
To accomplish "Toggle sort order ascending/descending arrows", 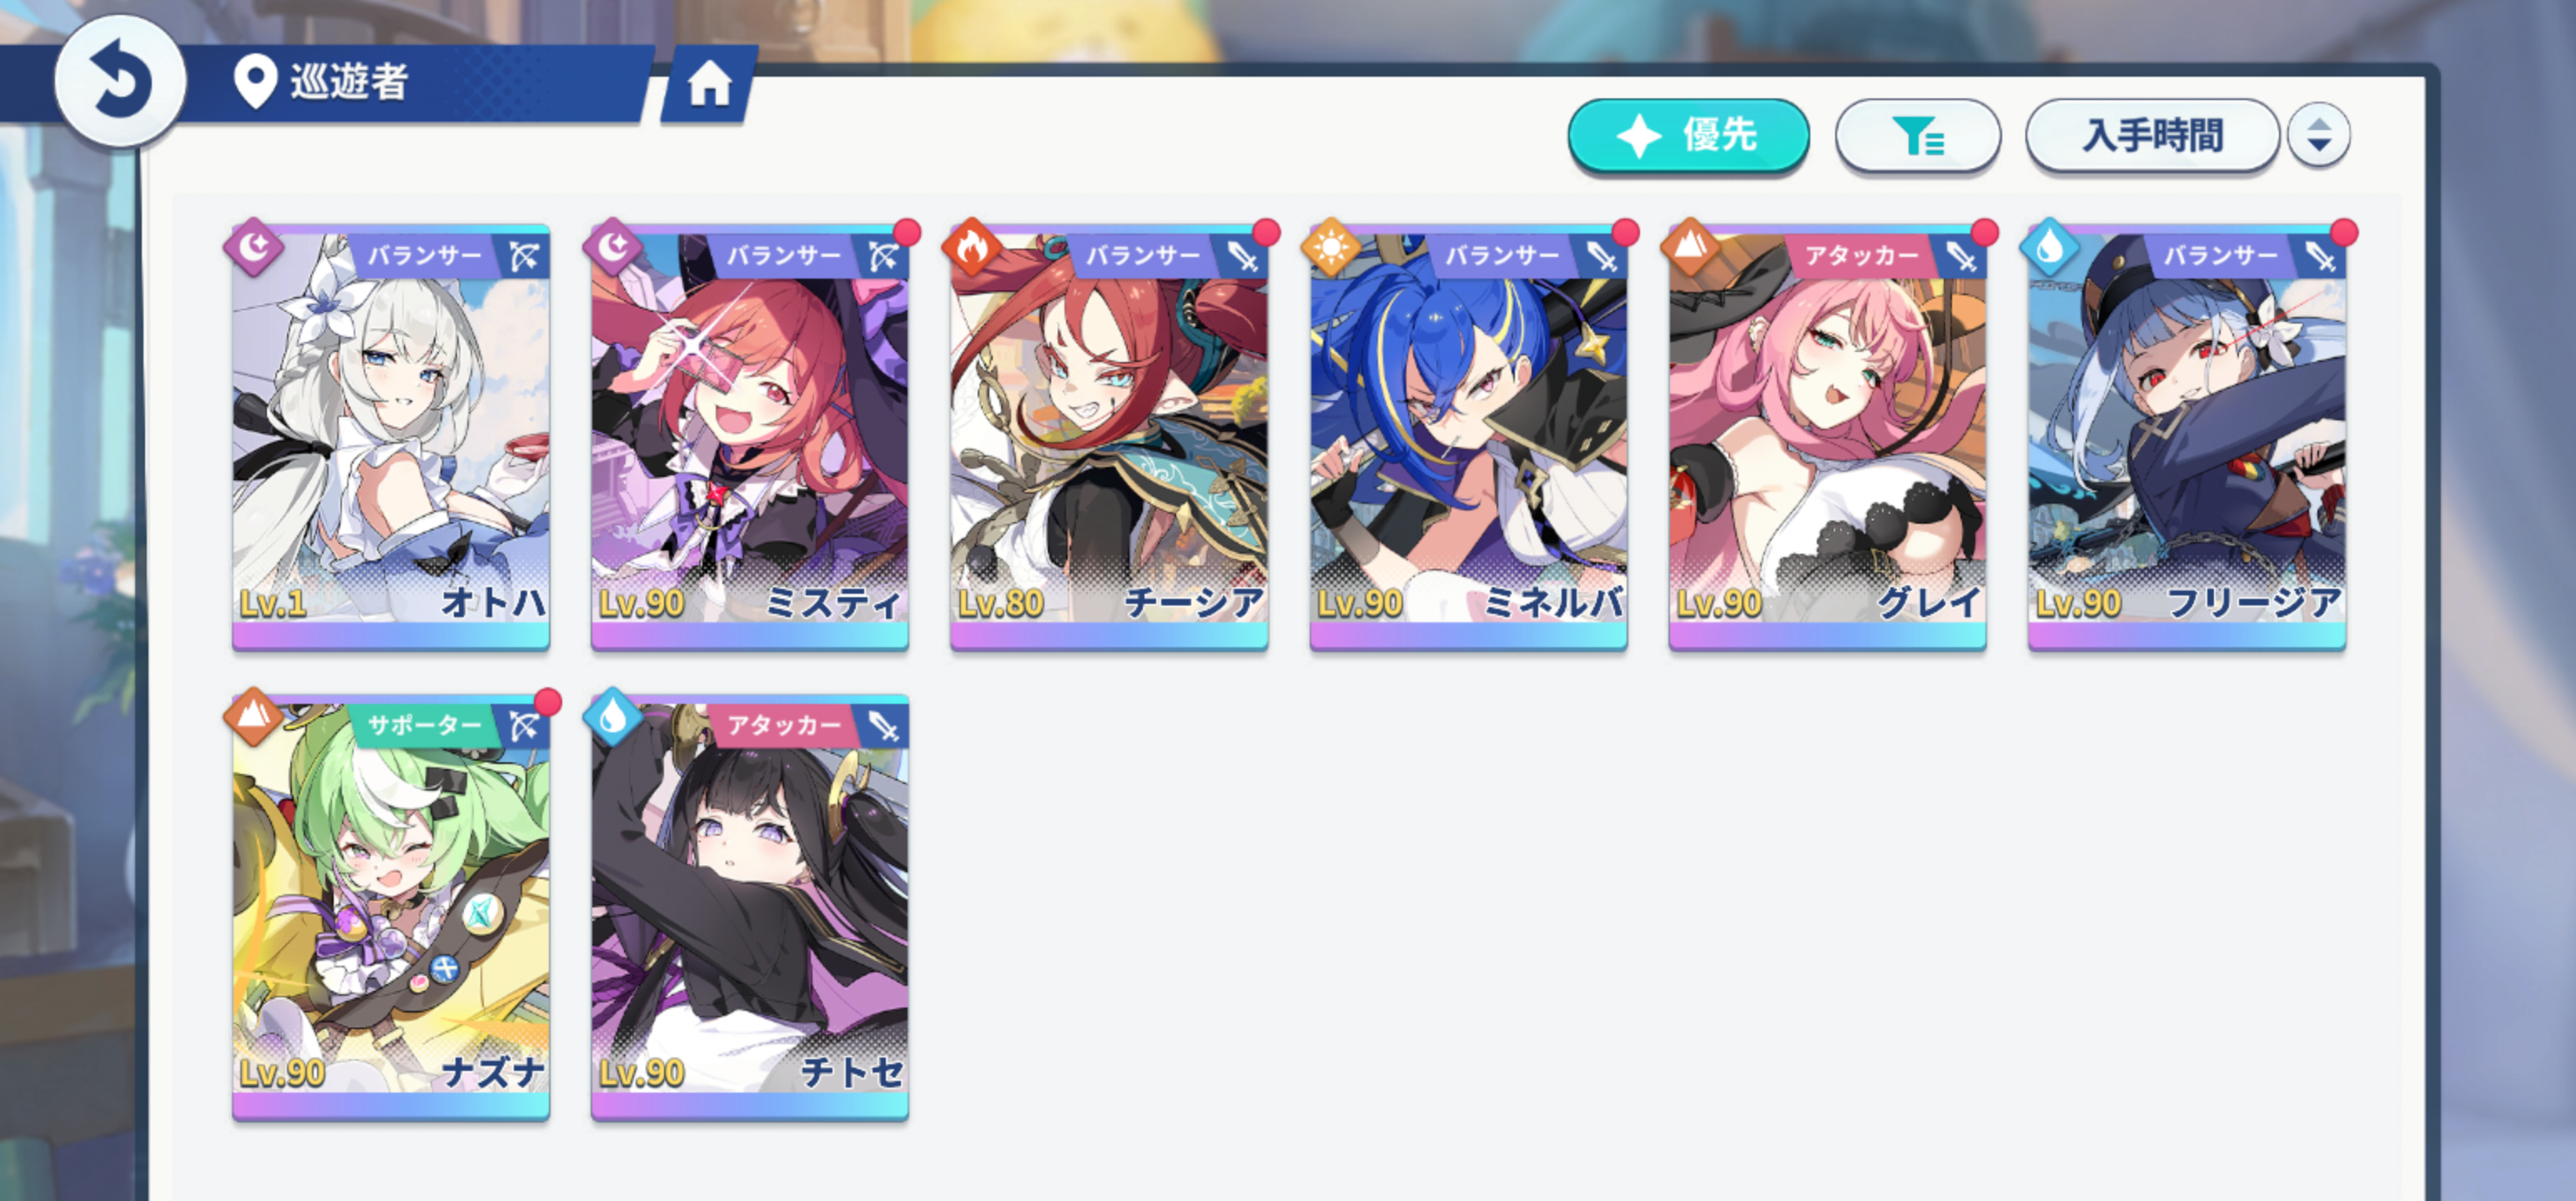I will 2318,135.
